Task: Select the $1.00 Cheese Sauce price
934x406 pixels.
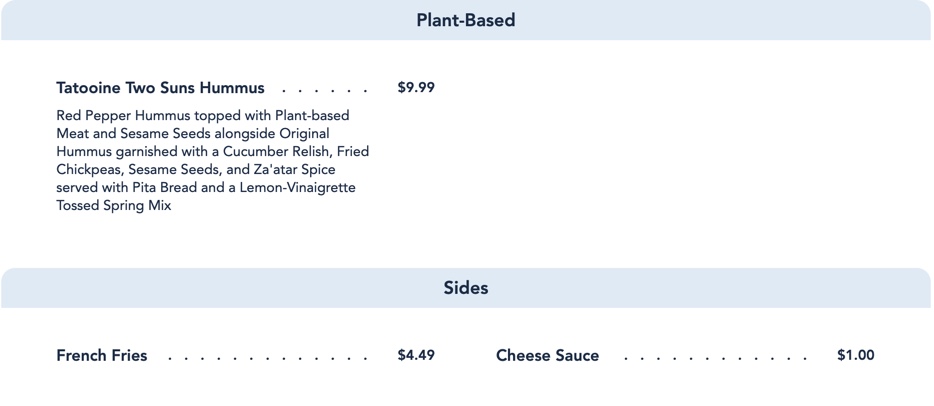Action: pyautogui.click(x=856, y=355)
